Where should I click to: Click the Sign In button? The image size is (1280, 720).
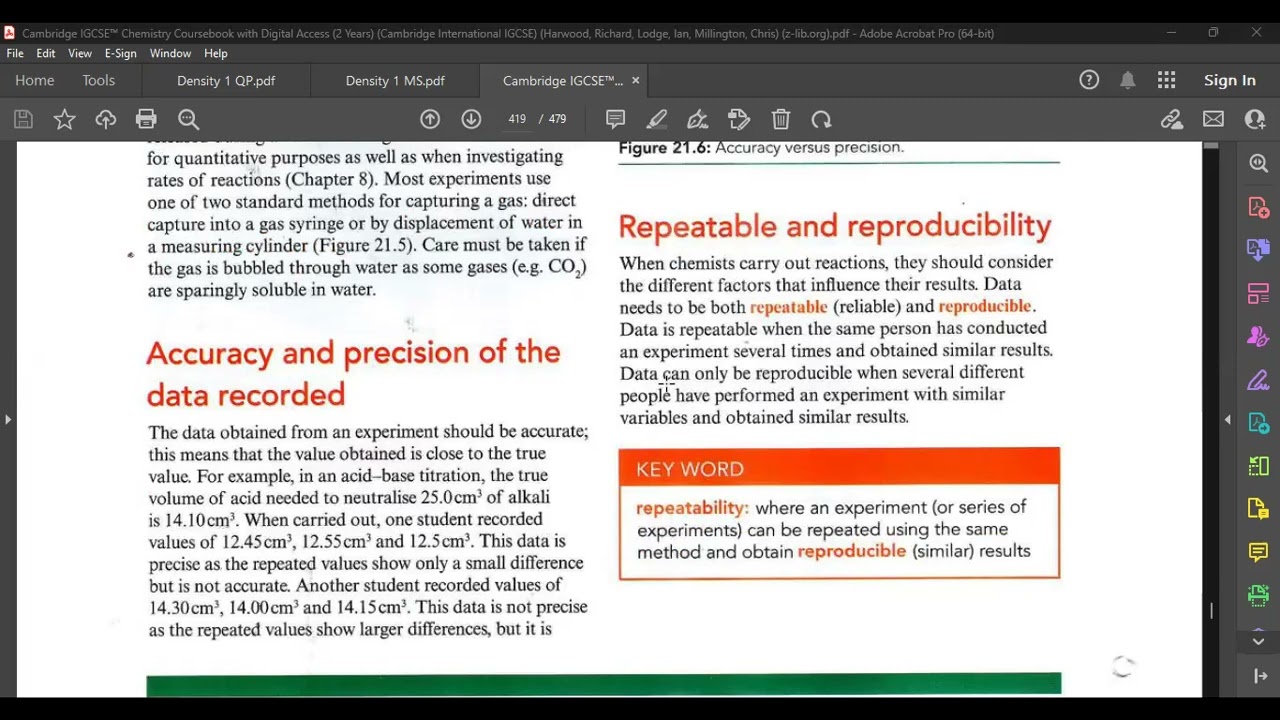point(1230,81)
